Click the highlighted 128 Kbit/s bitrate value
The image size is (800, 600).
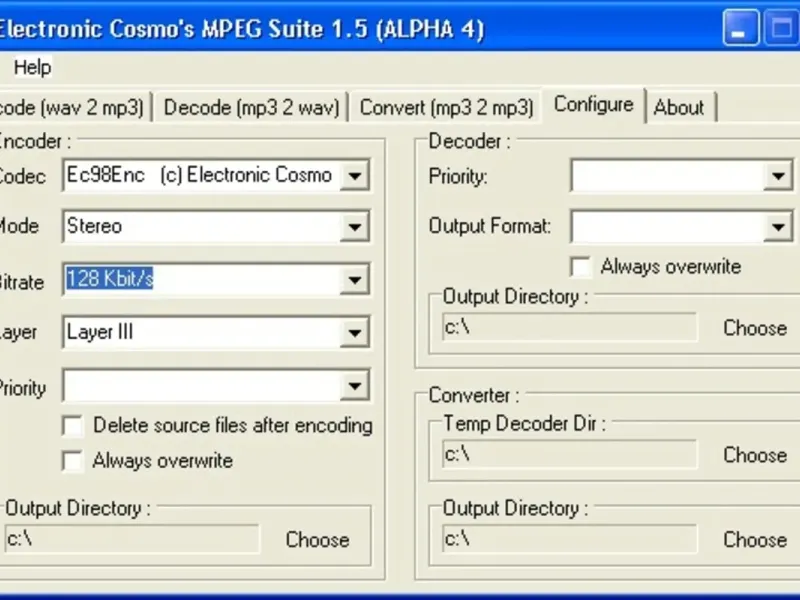[110, 279]
